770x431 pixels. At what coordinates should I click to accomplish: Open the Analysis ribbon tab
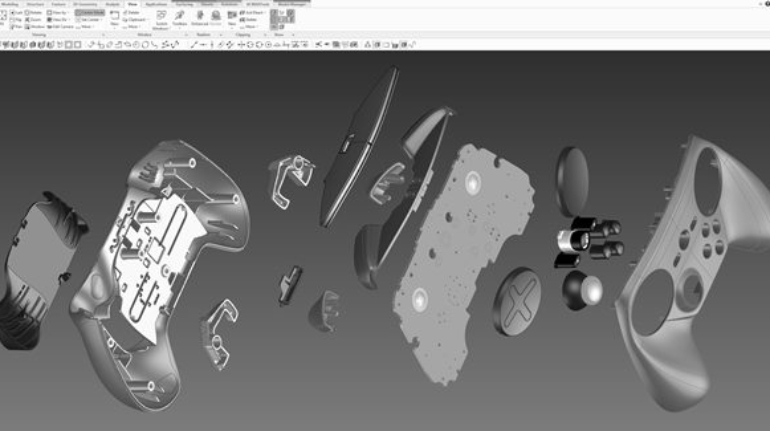(112, 4)
